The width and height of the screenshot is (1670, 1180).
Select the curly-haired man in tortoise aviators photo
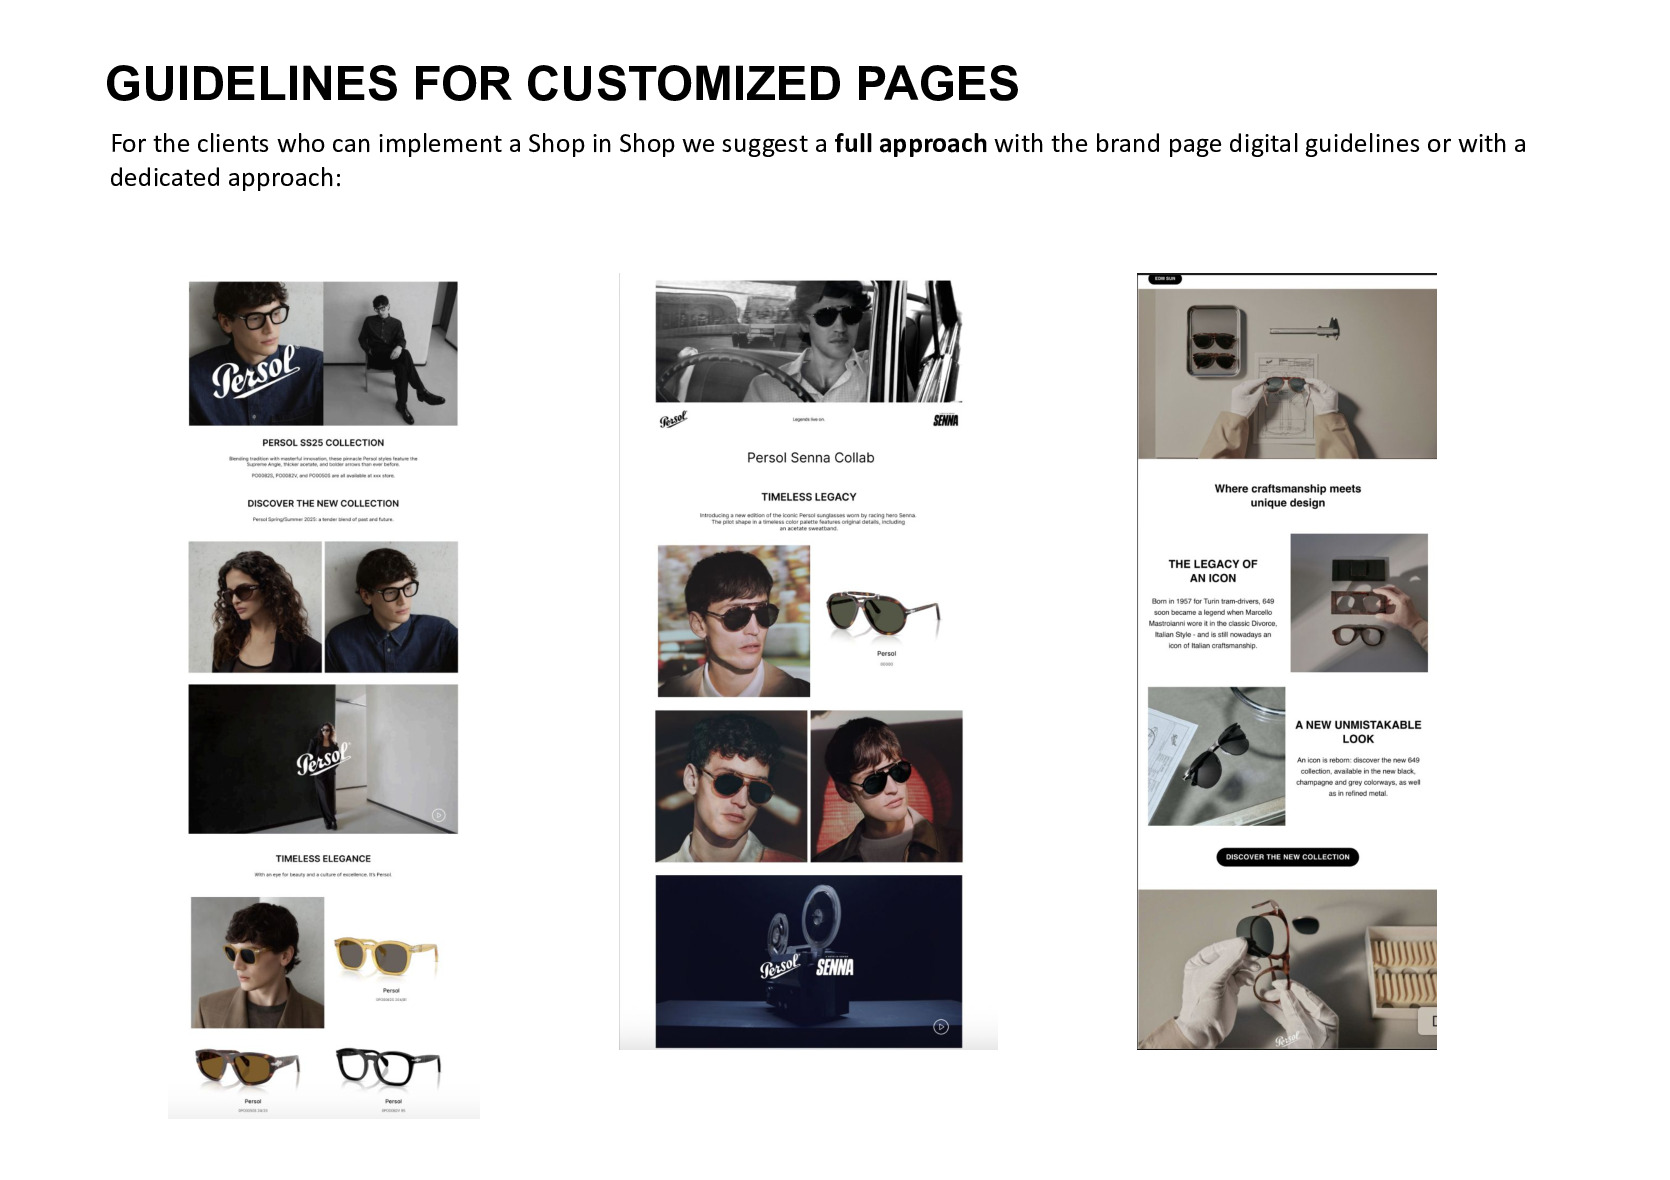coord(731,786)
